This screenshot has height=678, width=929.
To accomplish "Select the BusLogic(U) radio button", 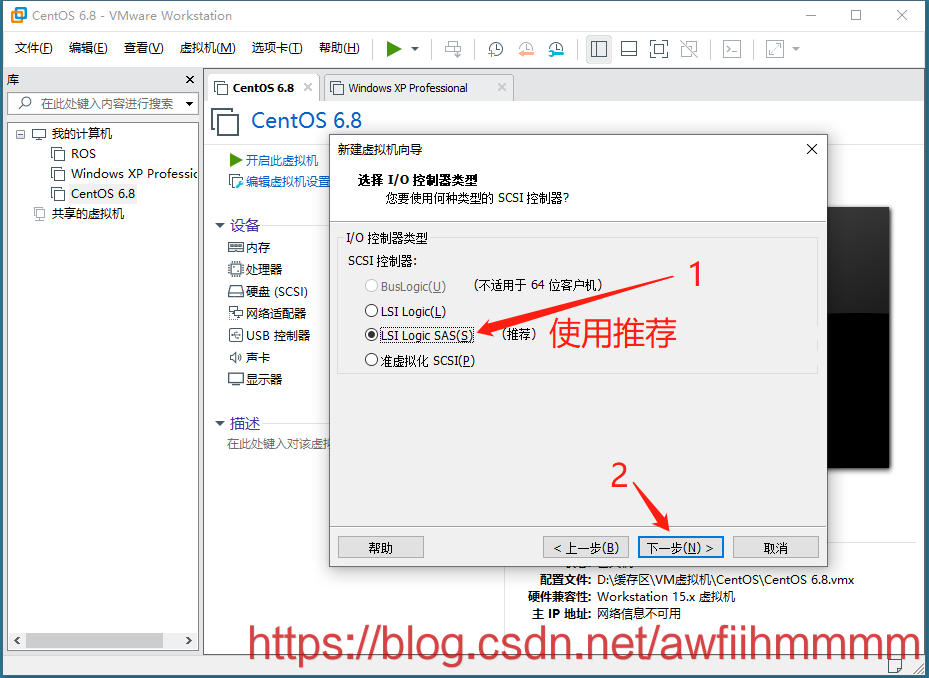I will point(371,286).
